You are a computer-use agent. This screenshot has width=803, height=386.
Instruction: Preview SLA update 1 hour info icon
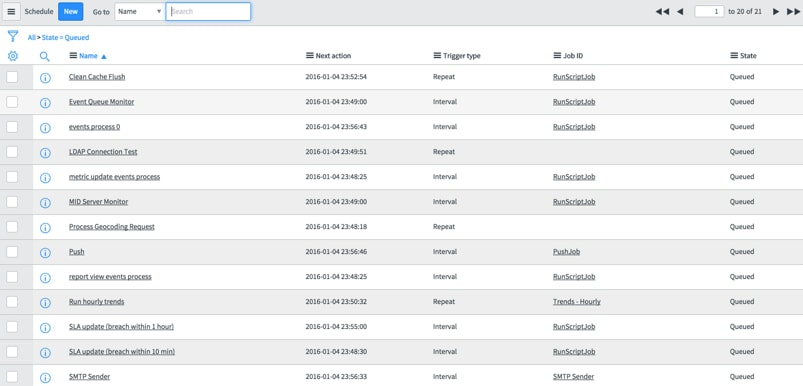coord(45,328)
